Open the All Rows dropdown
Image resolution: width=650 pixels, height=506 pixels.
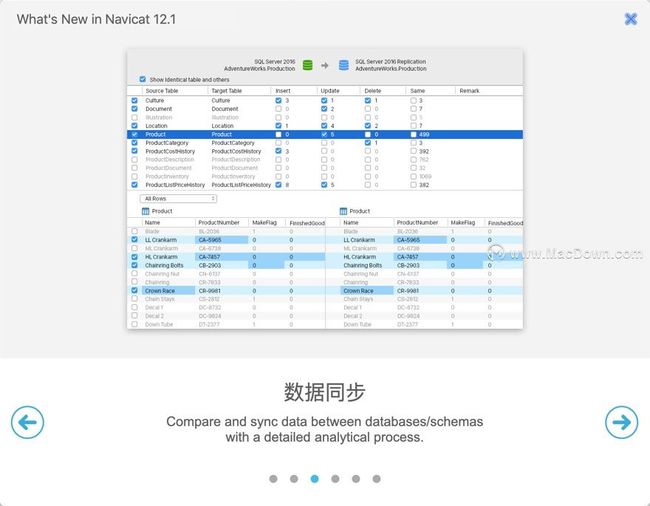178,199
